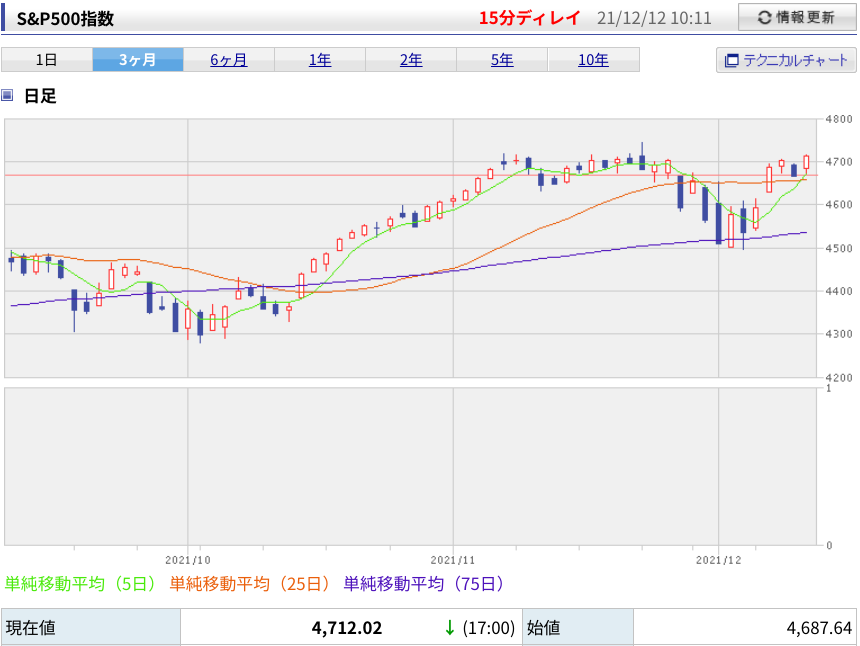Click the 4200 price axis label
This screenshot has width=860, height=646.
839,377
